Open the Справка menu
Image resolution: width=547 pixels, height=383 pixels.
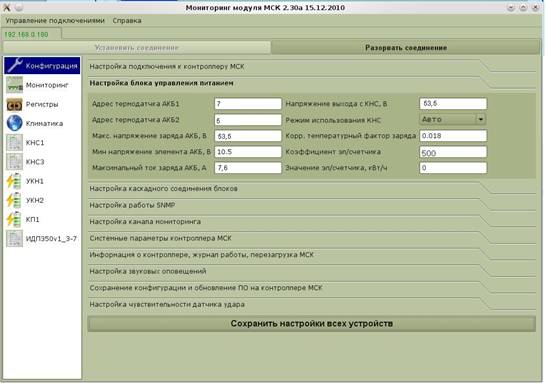[x=127, y=21]
